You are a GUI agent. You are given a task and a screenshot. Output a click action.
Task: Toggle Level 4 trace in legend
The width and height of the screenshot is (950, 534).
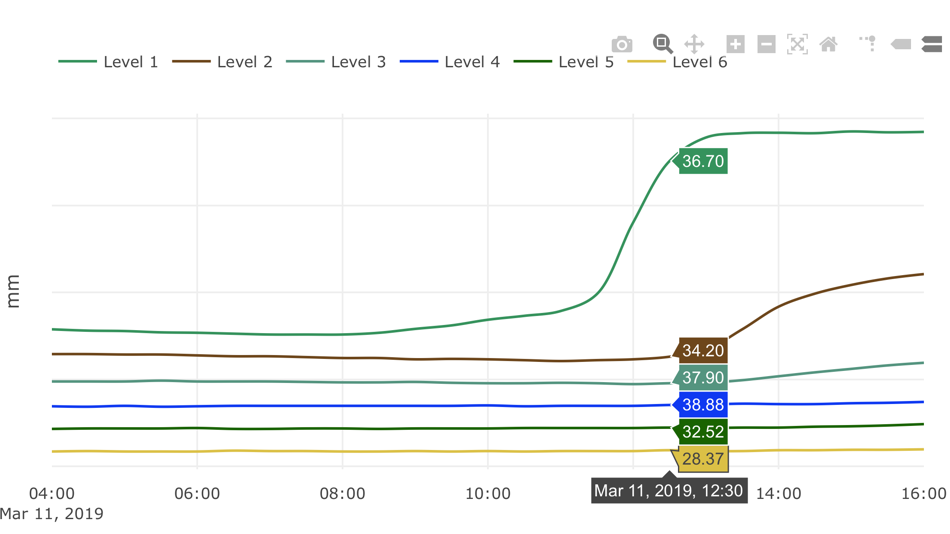(x=450, y=62)
